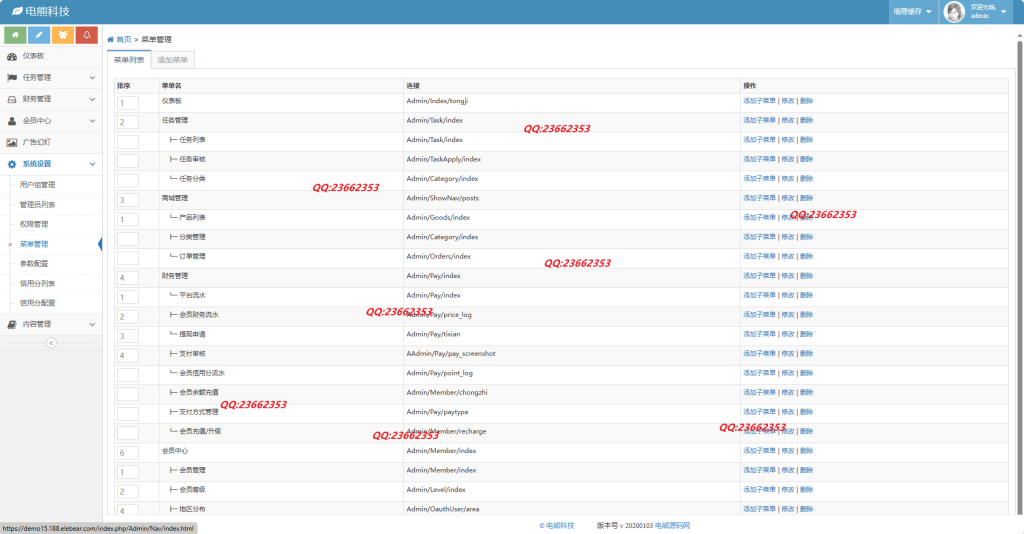The image size is (1024, 534).
Task: Click 添加子菜单 link for 仪表板 row
Action: pyautogui.click(x=759, y=101)
